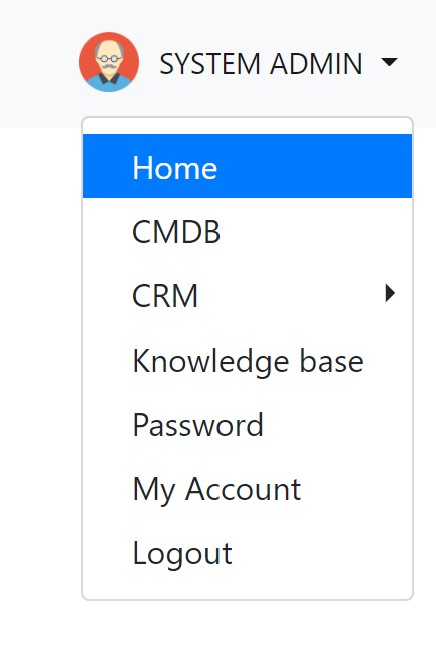This screenshot has width=436, height=658.
Task: Click Logout to sign out
Action: [x=248, y=554]
